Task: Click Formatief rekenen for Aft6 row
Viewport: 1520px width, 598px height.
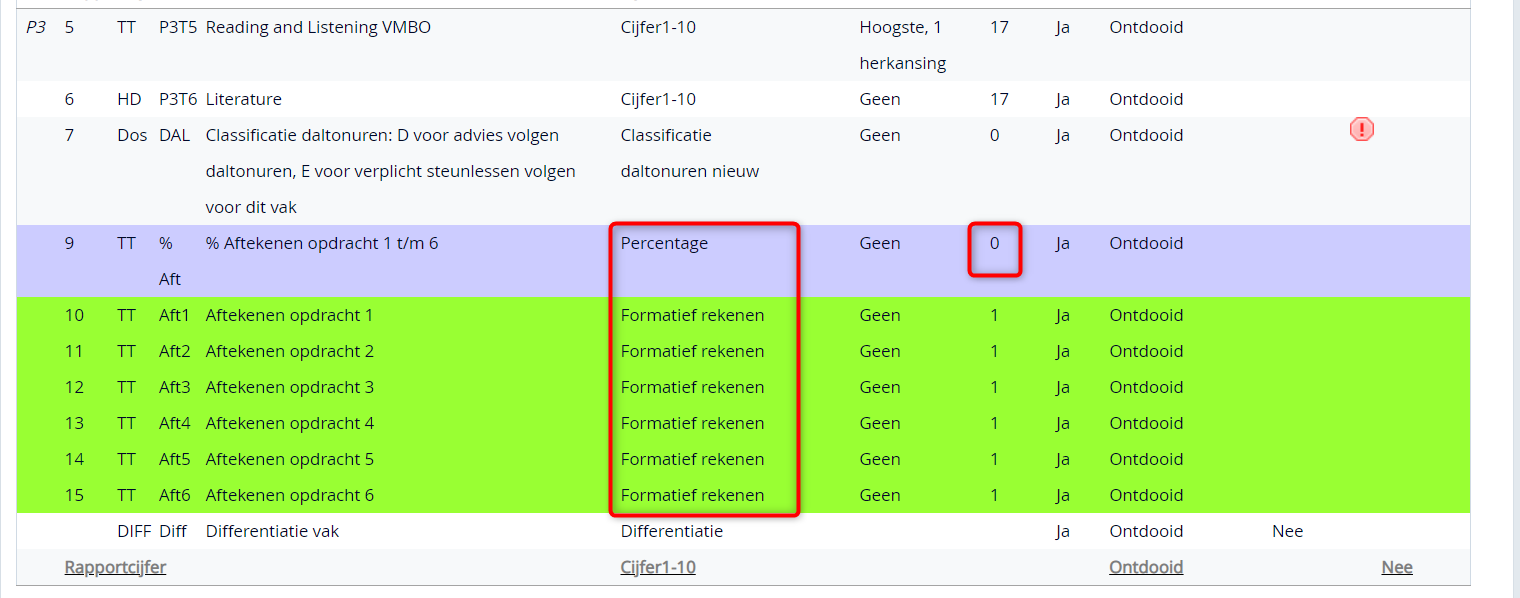Action: pyautogui.click(x=692, y=495)
